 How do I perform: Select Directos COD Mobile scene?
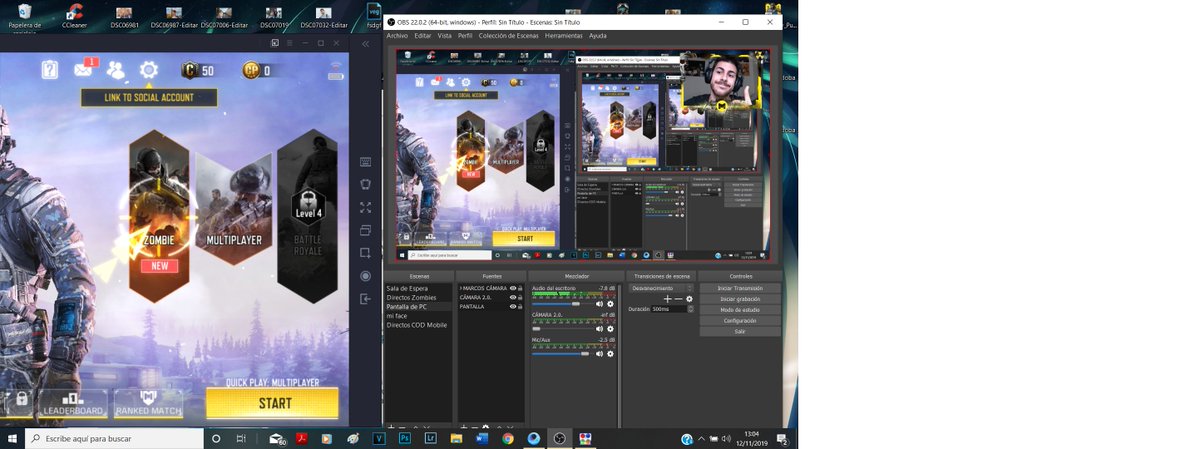(418, 325)
